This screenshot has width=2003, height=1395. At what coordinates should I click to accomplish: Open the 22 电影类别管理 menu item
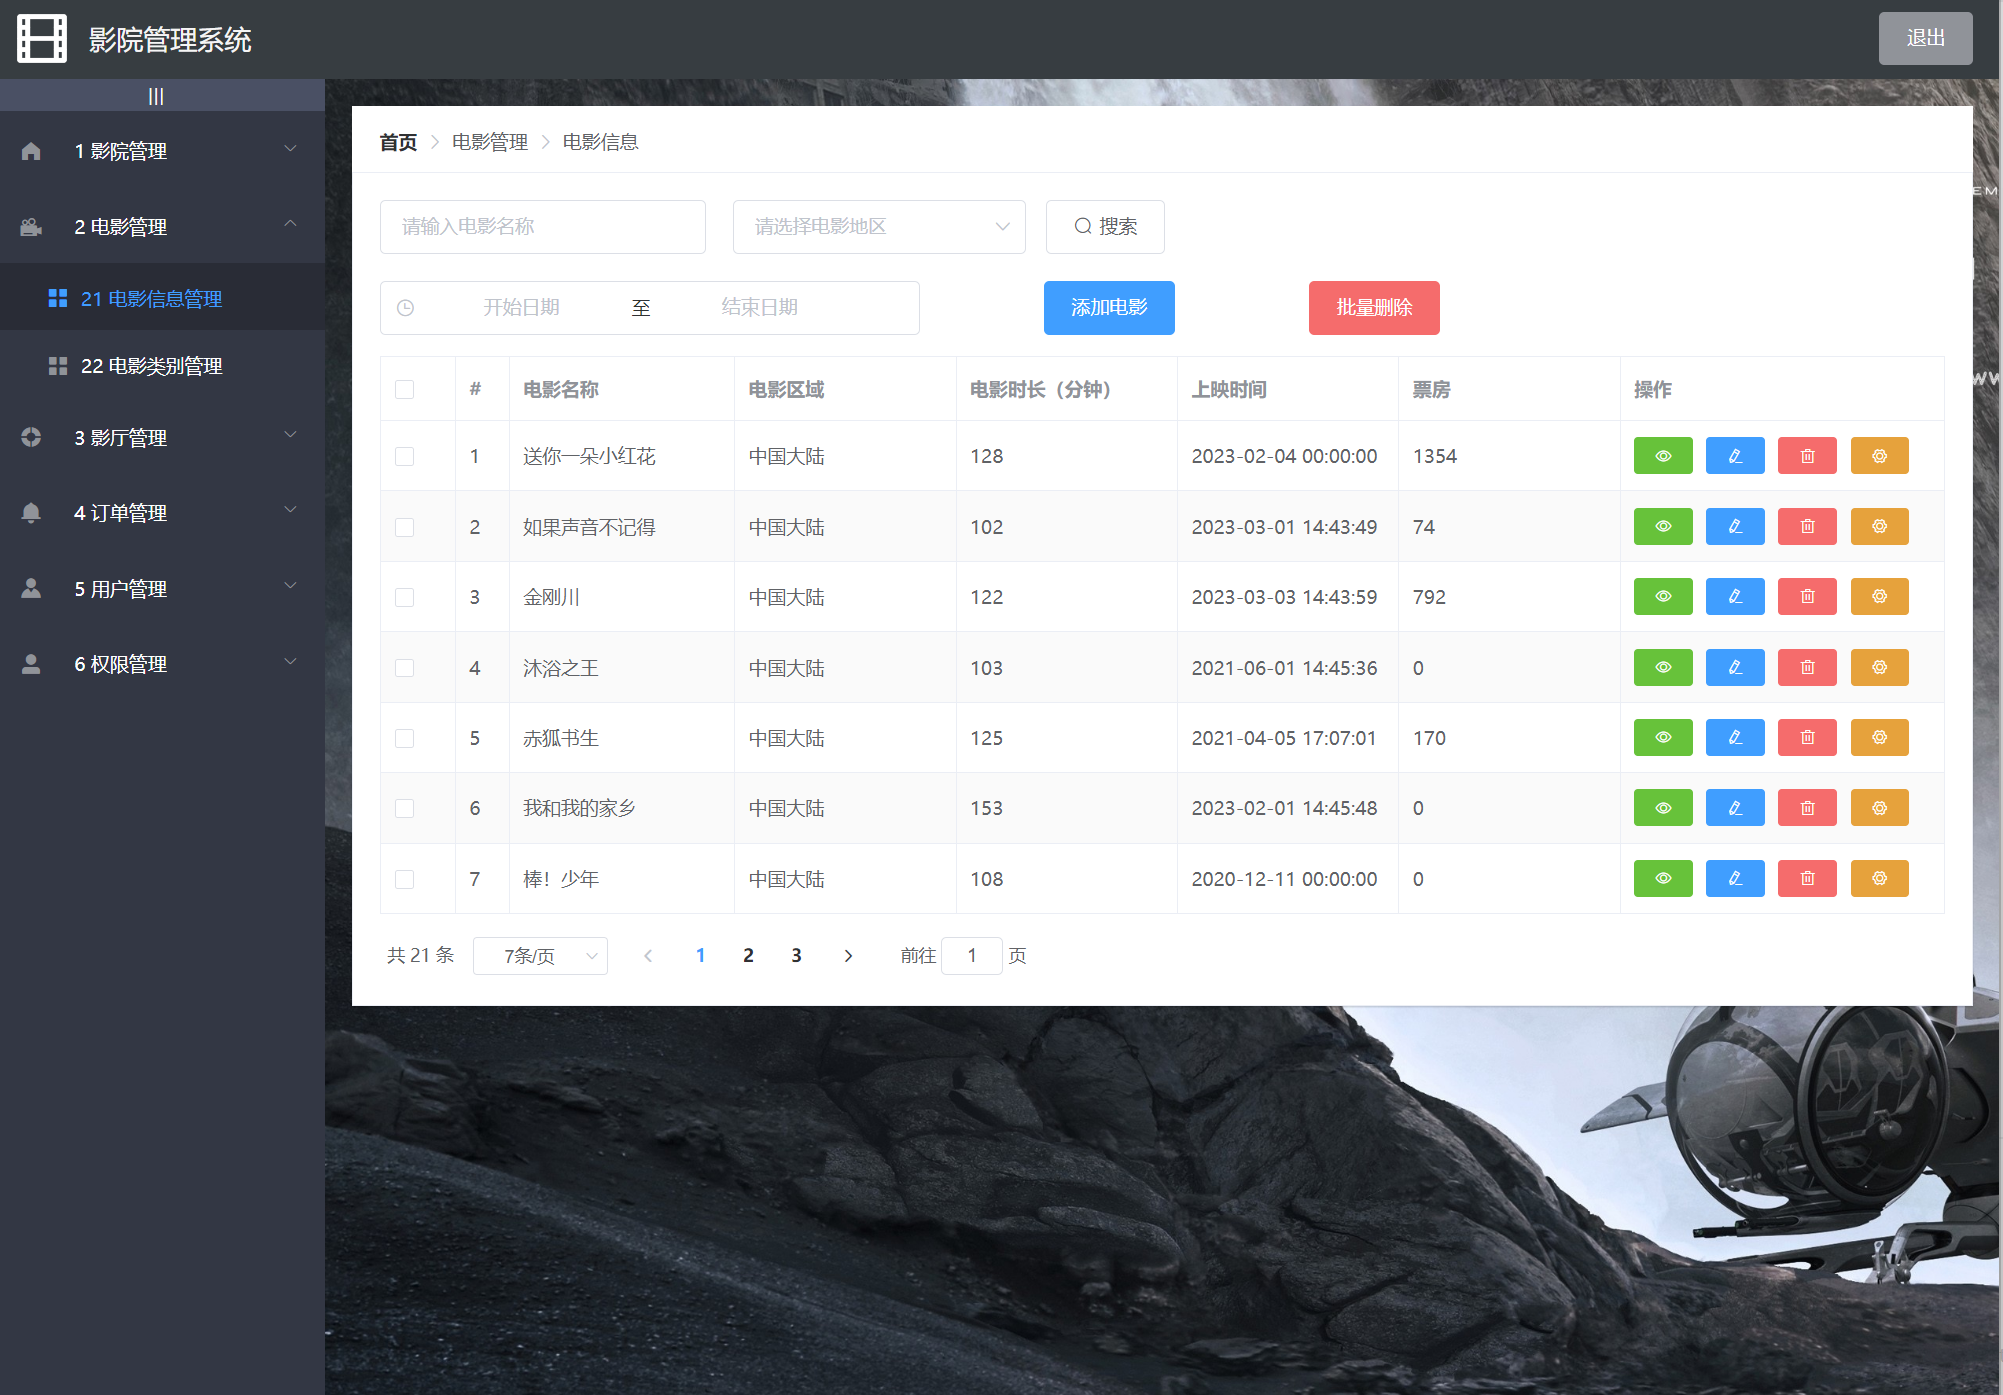click(x=151, y=366)
